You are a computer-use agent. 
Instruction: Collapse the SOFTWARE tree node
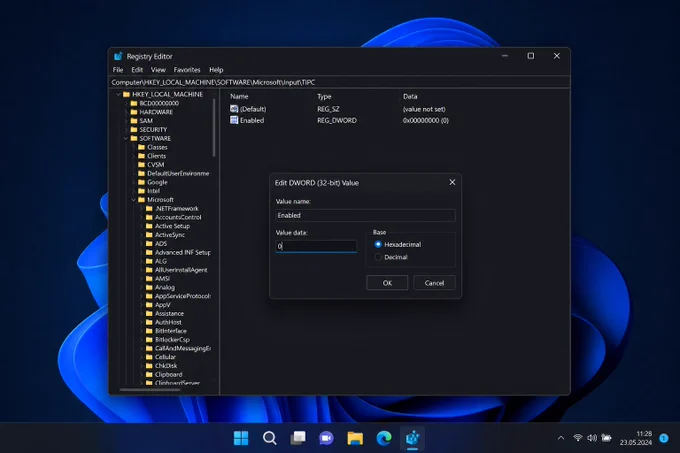pos(126,138)
